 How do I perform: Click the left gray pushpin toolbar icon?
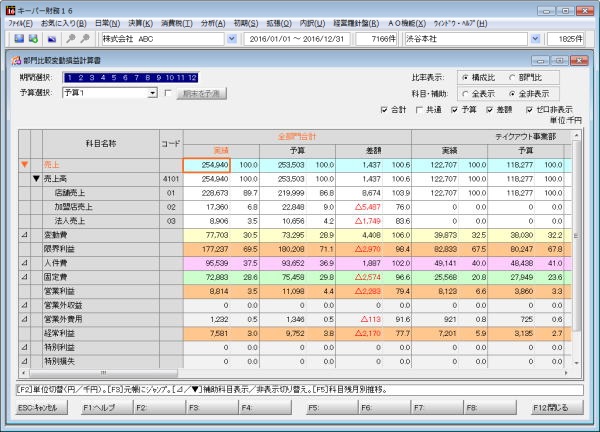tap(71, 39)
